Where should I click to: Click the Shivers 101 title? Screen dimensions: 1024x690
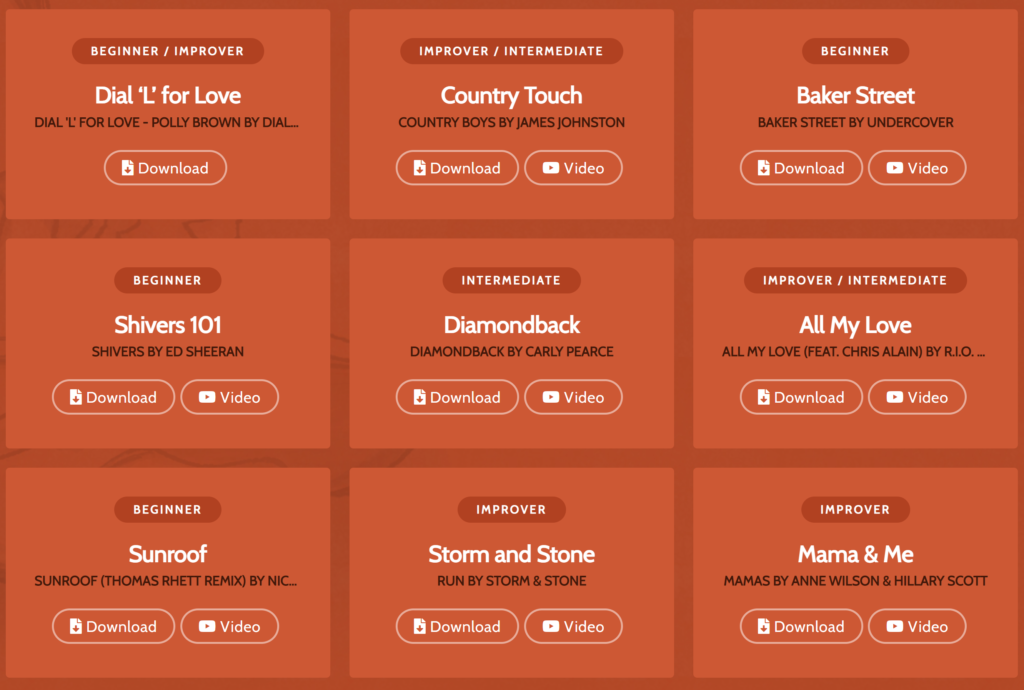168,324
